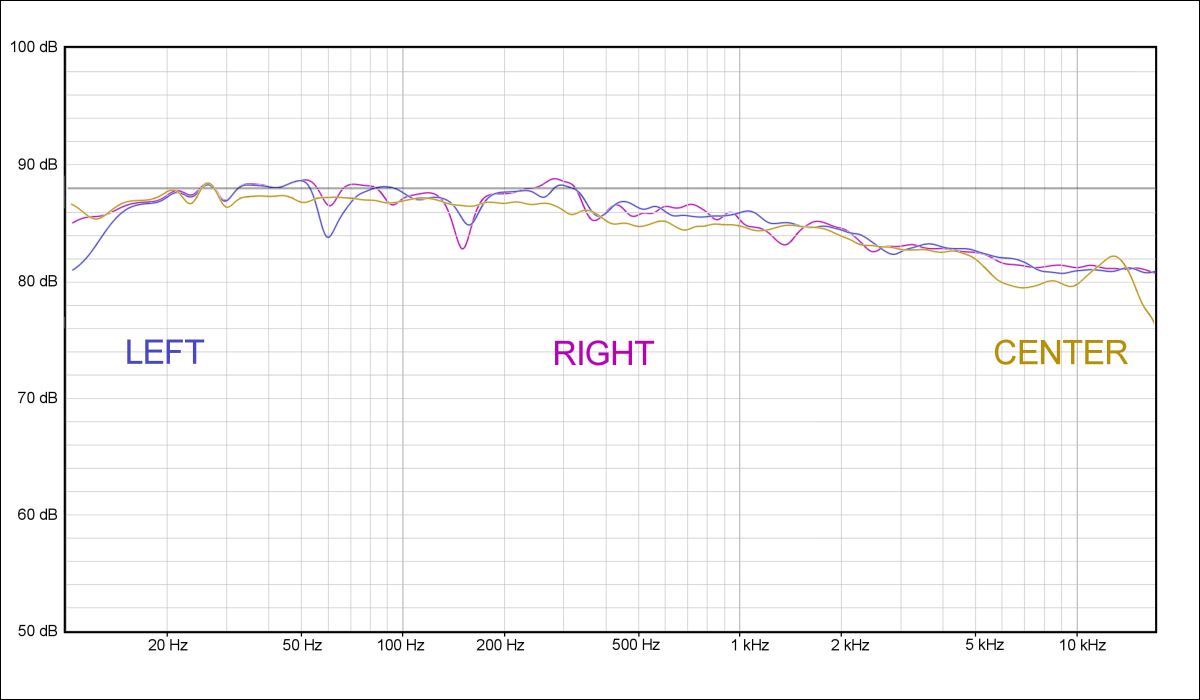
Task: Select the 70 dB axis label
Action: point(38,398)
